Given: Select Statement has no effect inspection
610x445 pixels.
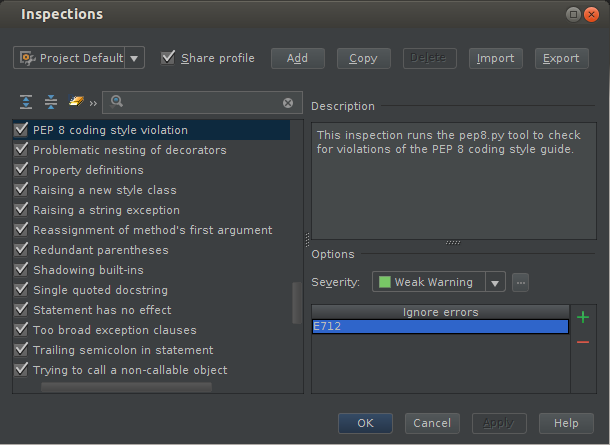Looking at the screenshot, I should 102,310.
